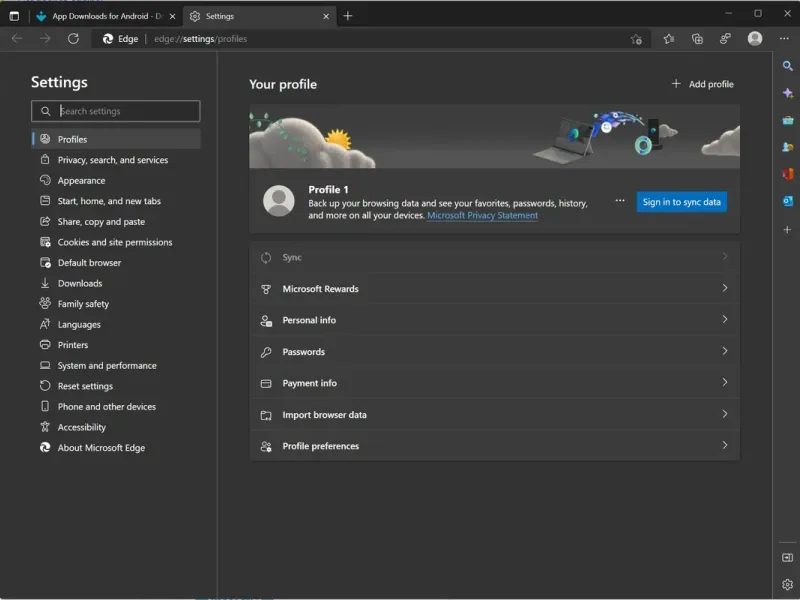The image size is (800, 600).
Task: Open the tab actions menu icon
Action: click(x=14, y=16)
